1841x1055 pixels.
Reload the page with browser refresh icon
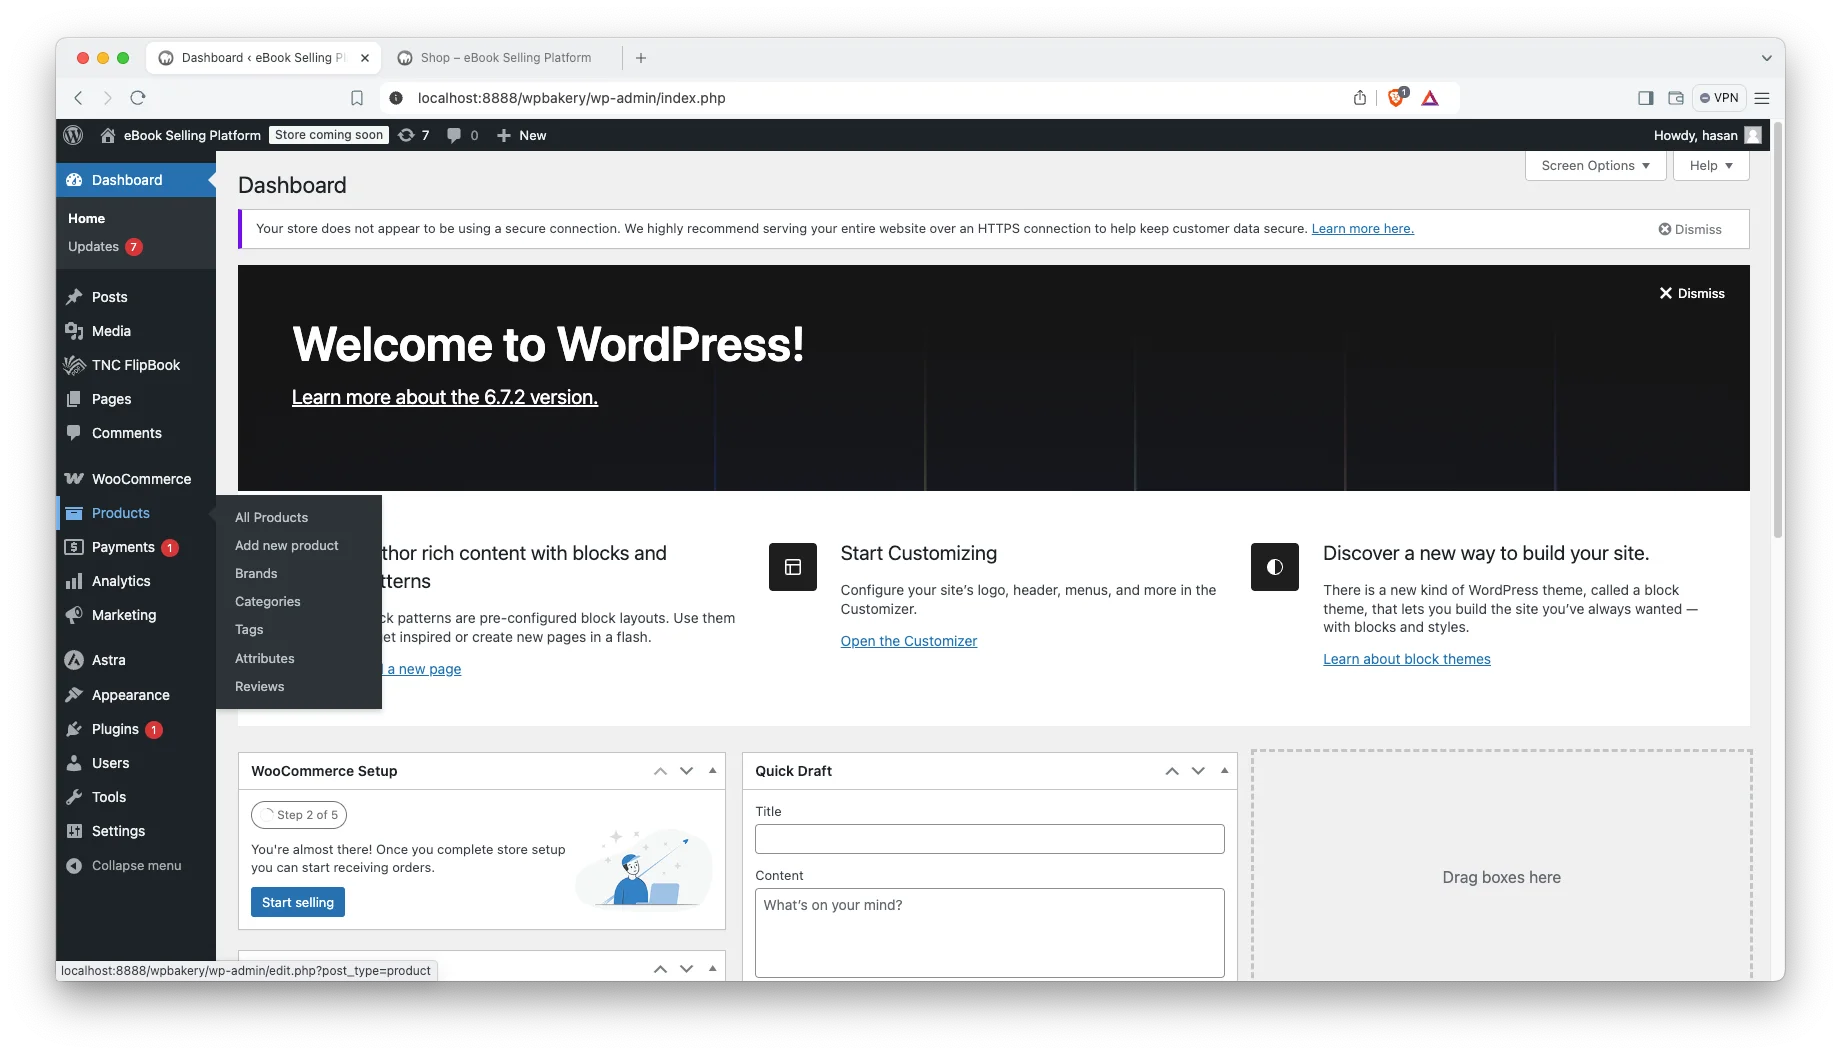[x=138, y=98]
